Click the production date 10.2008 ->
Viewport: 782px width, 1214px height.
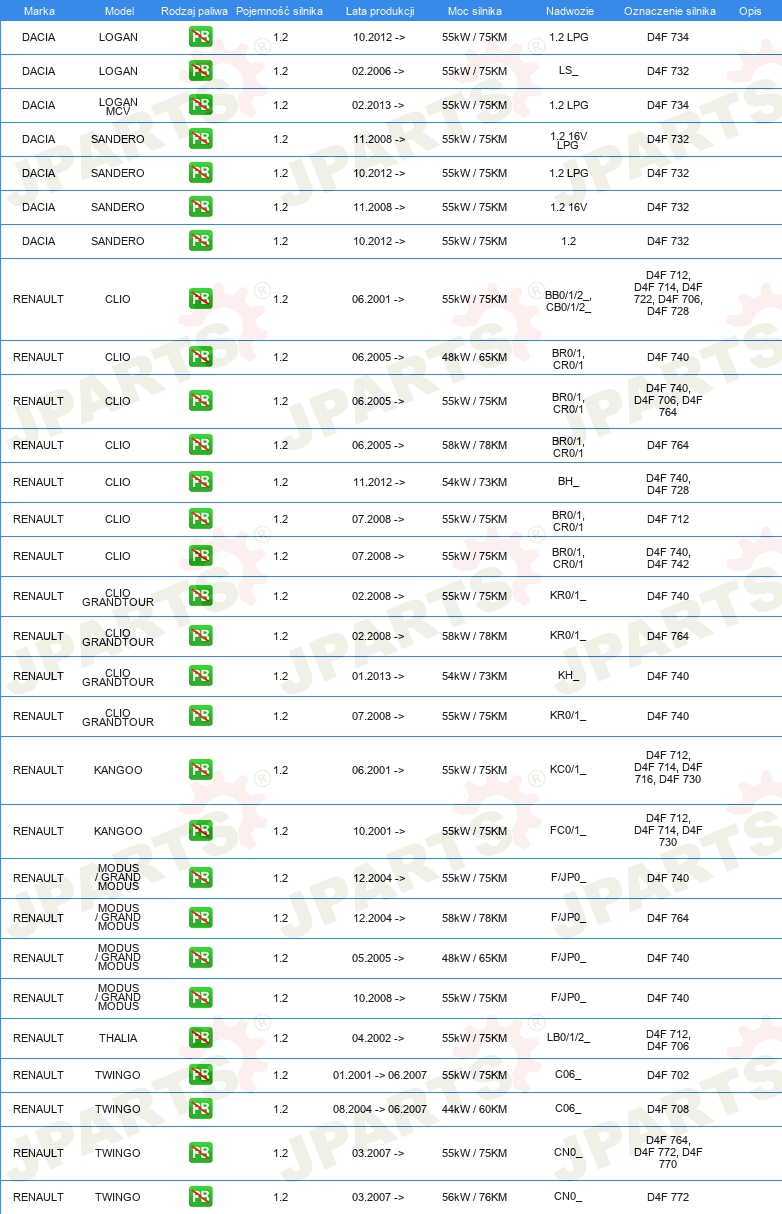coord(378,998)
